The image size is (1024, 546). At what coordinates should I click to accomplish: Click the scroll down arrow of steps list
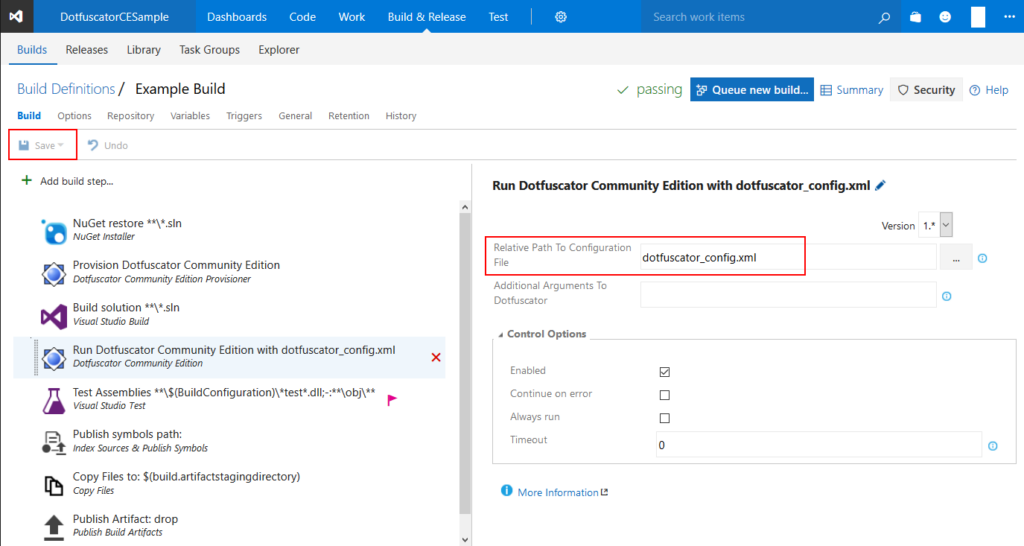pyautogui.click(x=465, y=539)
